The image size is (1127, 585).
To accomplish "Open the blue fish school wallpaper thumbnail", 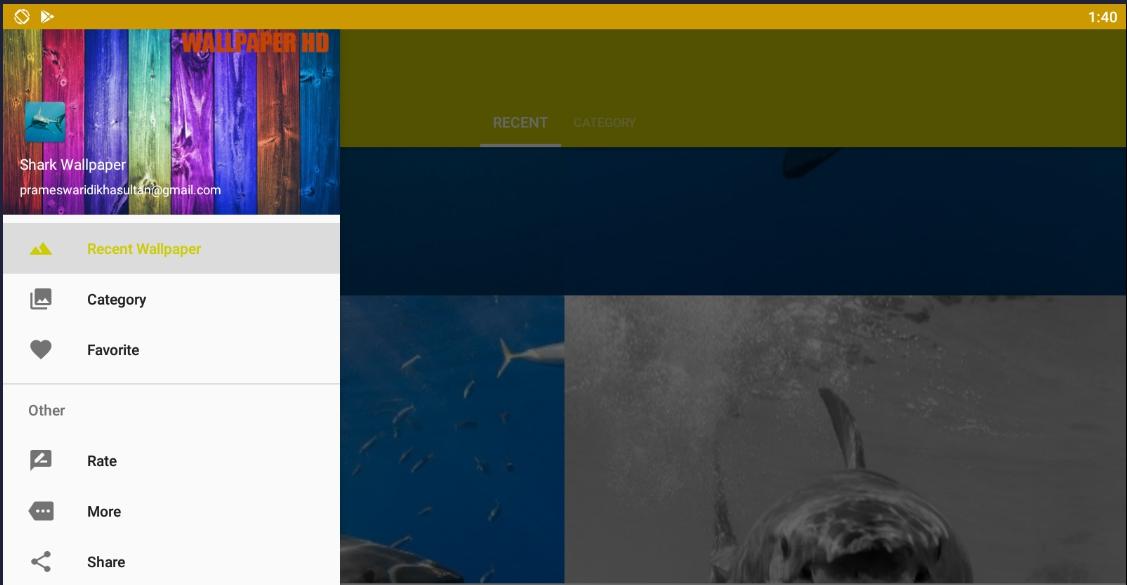I will point(452,439).
